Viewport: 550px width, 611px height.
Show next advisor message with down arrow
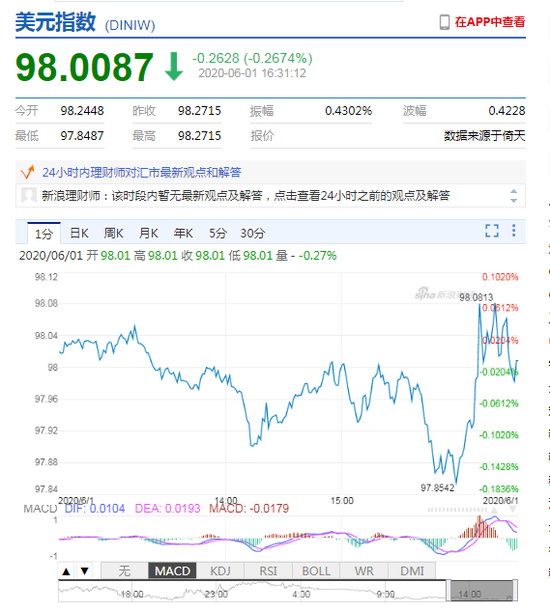[514, 200]
